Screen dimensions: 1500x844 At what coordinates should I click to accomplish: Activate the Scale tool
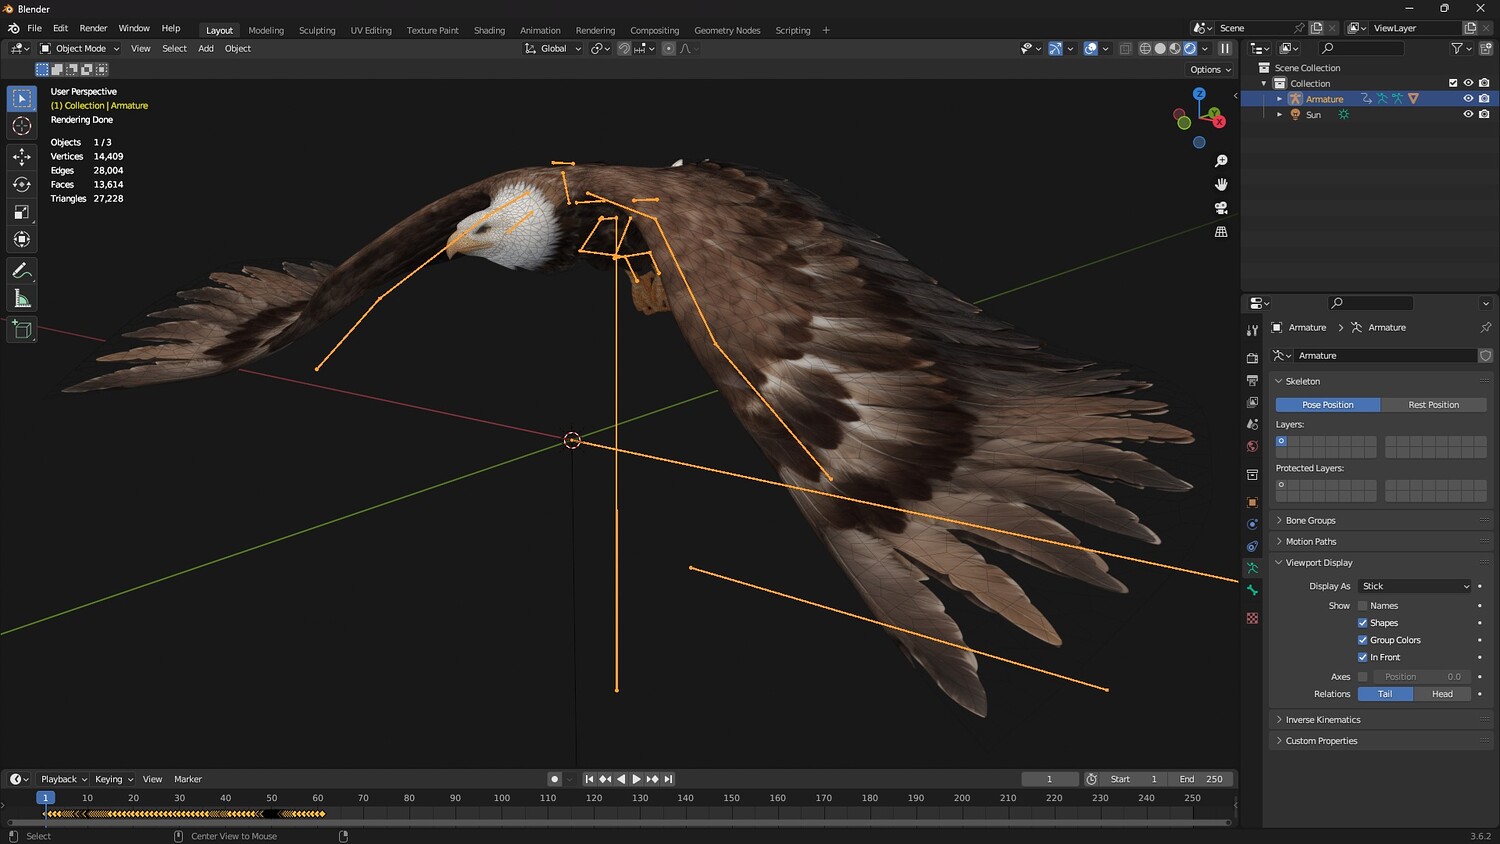(21, 212)
